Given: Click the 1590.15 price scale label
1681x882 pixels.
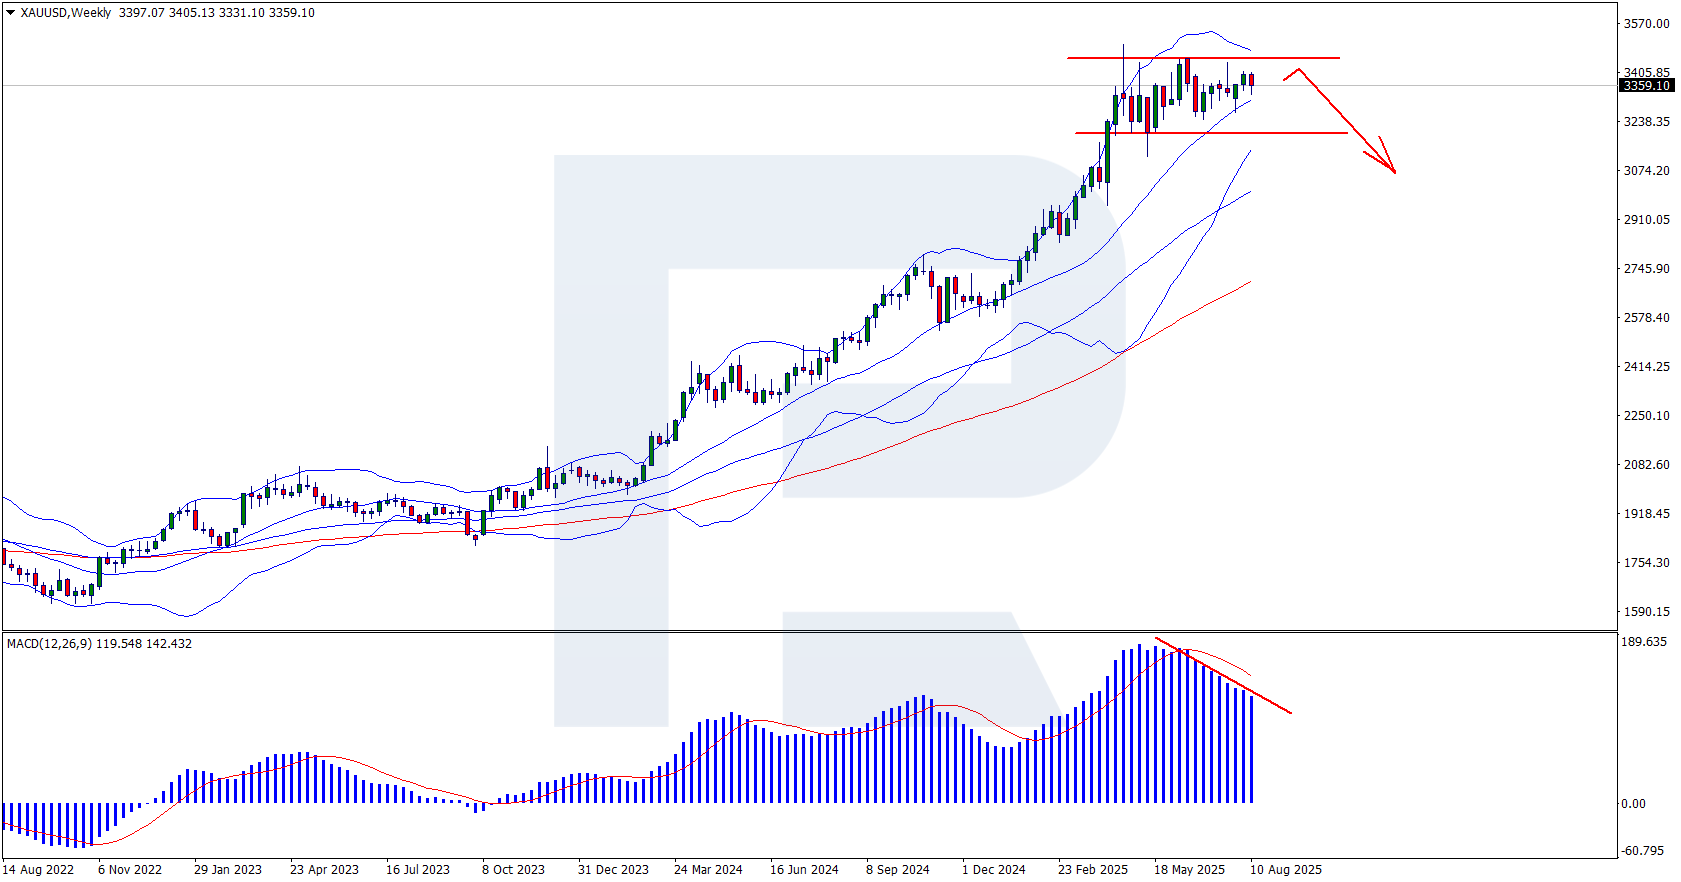Looking at the screenshot, I should tap(1646, 612).
